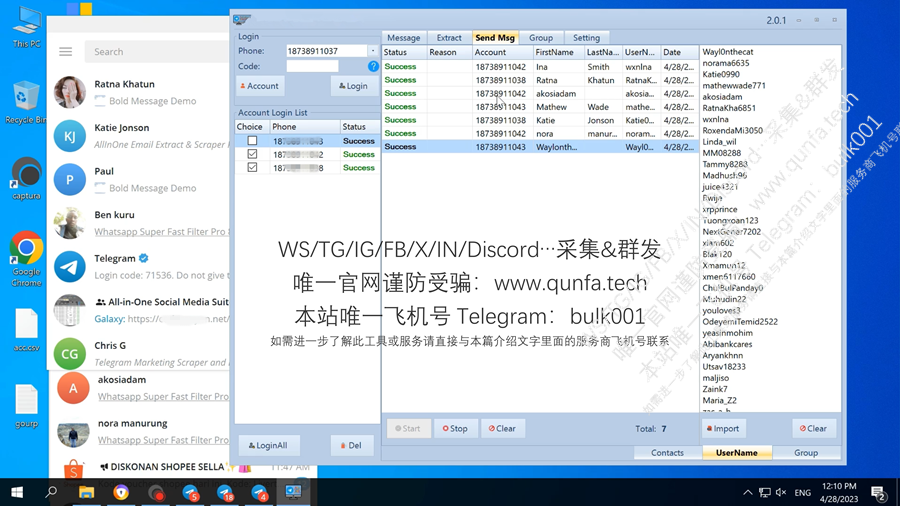This screenshot has width=900, height=506.
Task: Click the Login button
Action: [x=354, y=86]
